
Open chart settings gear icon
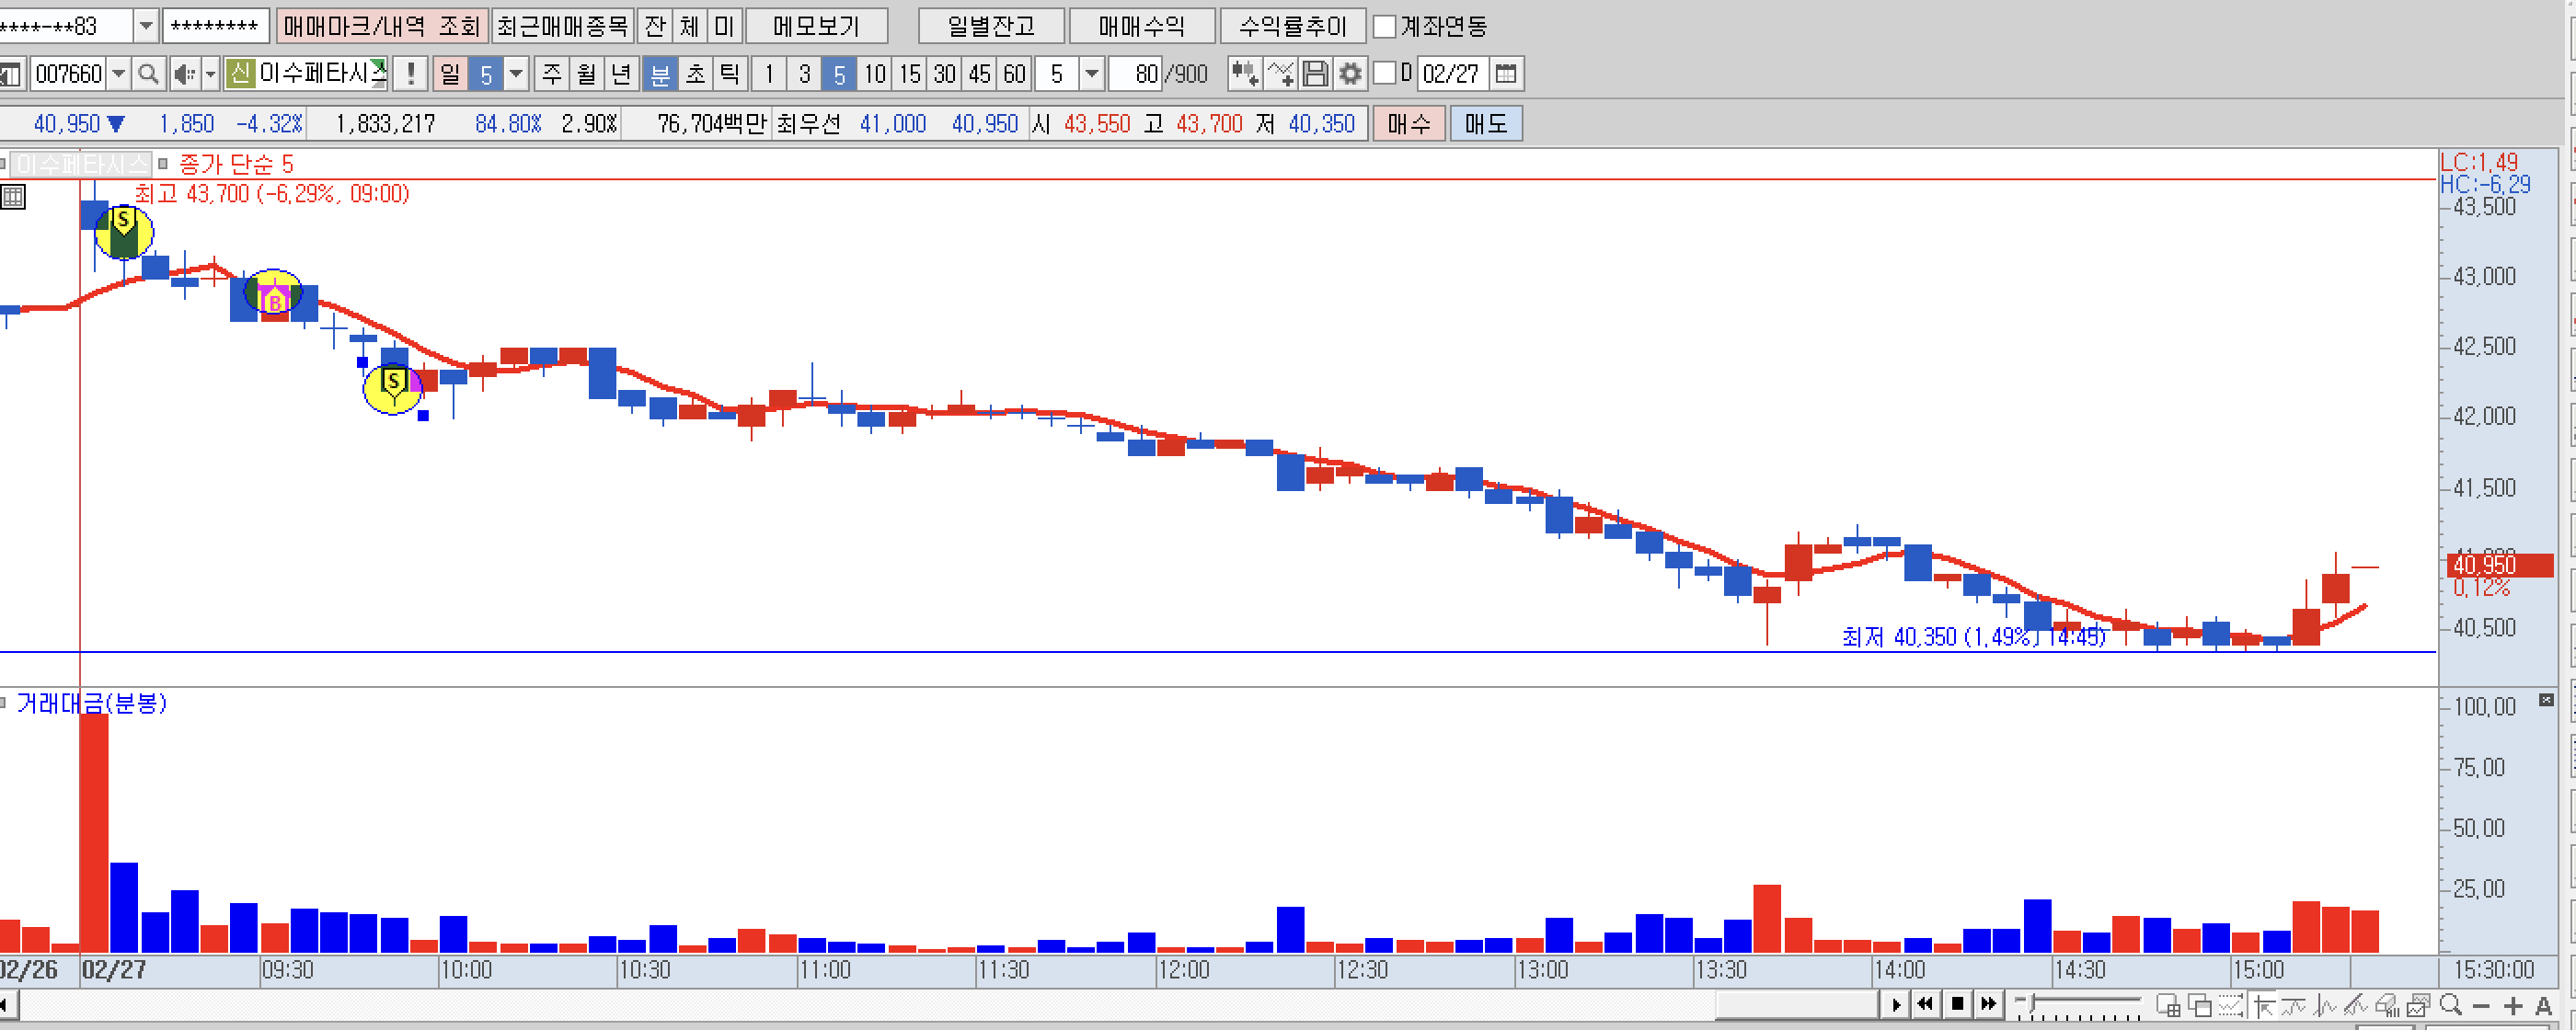pyautogui.click(x=1350, y=74)
